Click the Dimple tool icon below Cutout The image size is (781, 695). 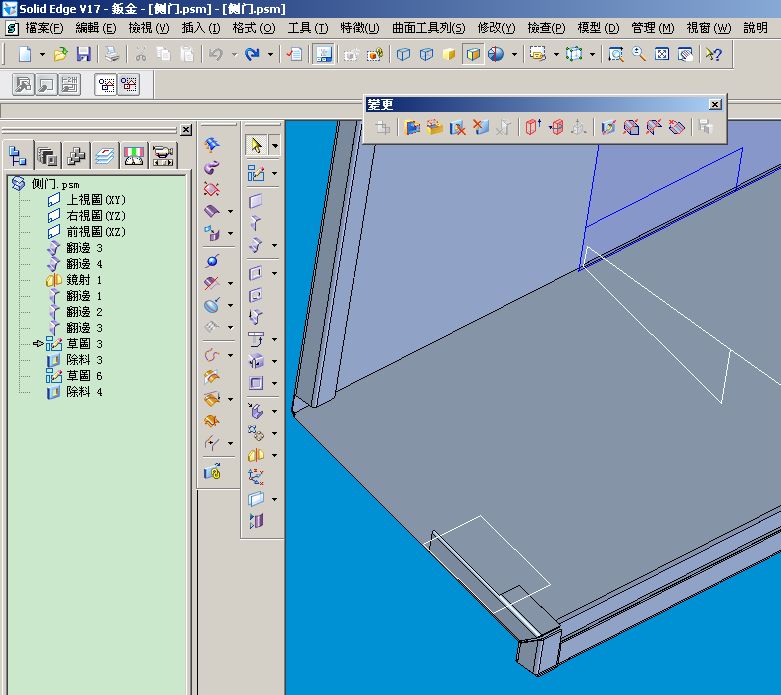click(x=256, y=295)
